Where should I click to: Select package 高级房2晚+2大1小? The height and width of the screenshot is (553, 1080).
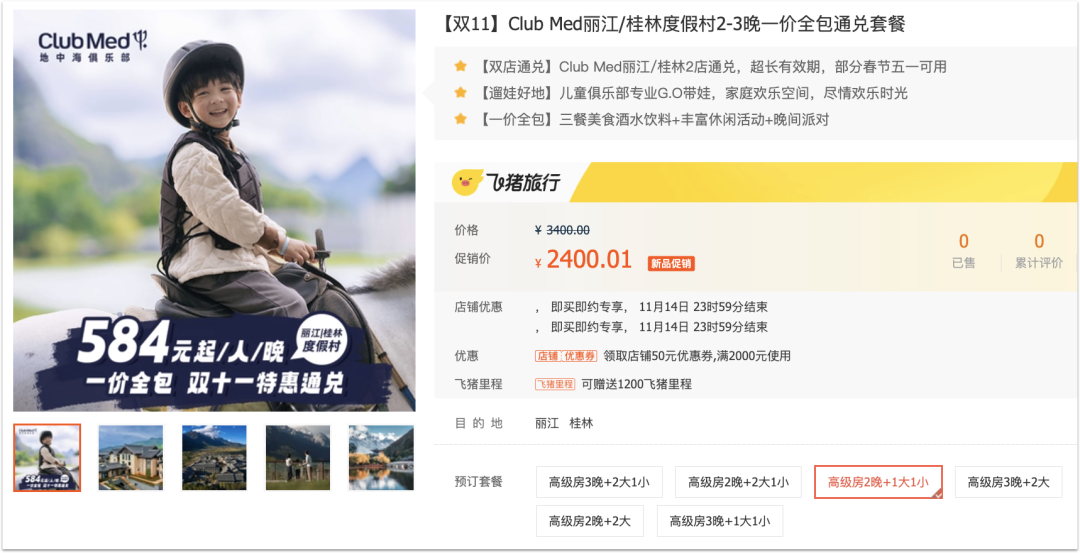click(x=738, y=482)
